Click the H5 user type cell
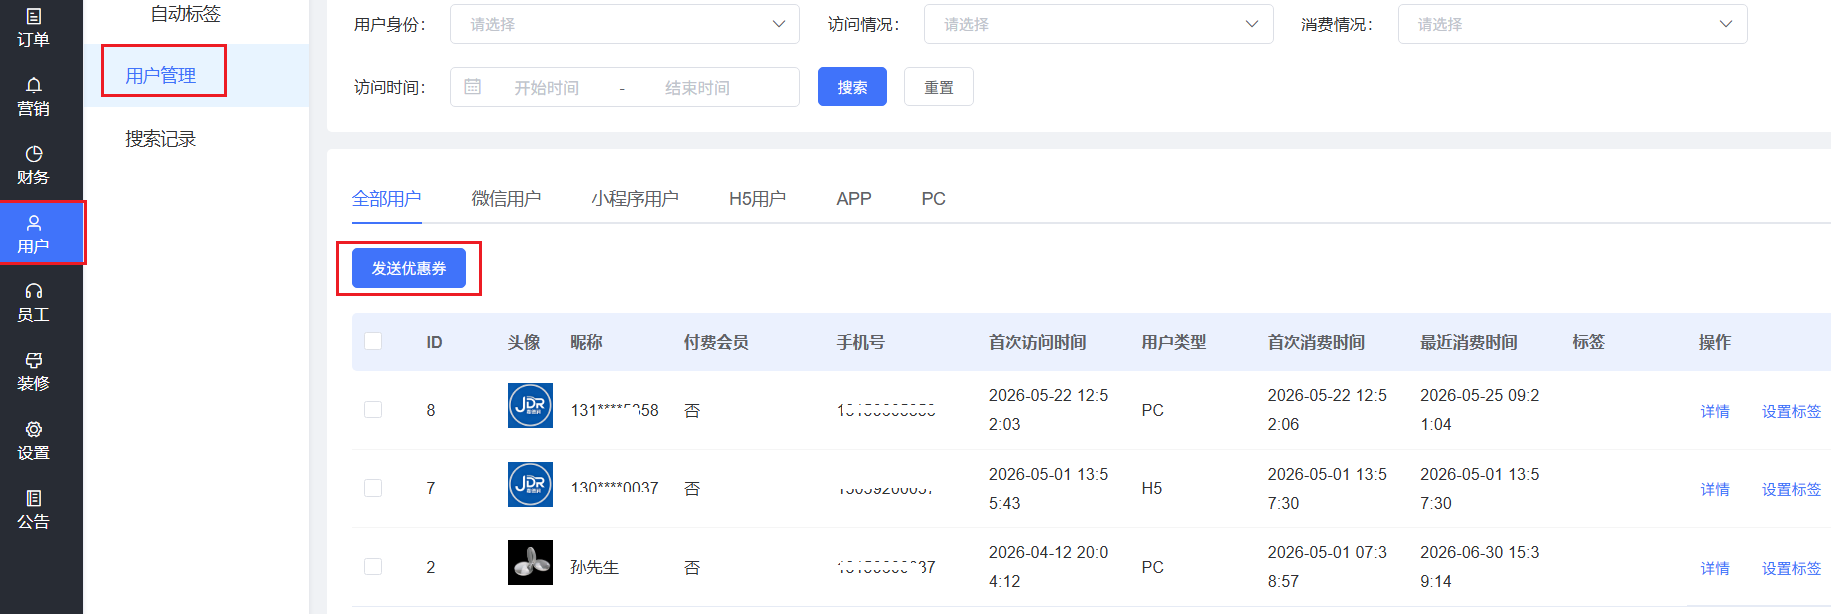Viewport: 1831px width, 614px height. point(1152,488)
